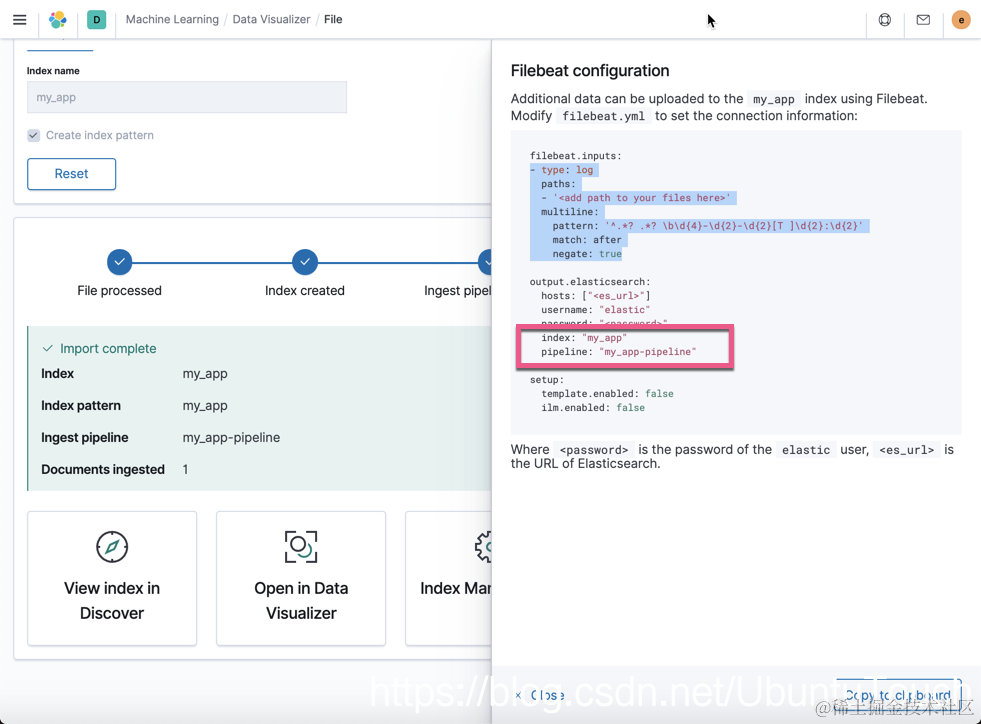981x724 pixels.
Task: Open the green D space selector
Action: 96,19
